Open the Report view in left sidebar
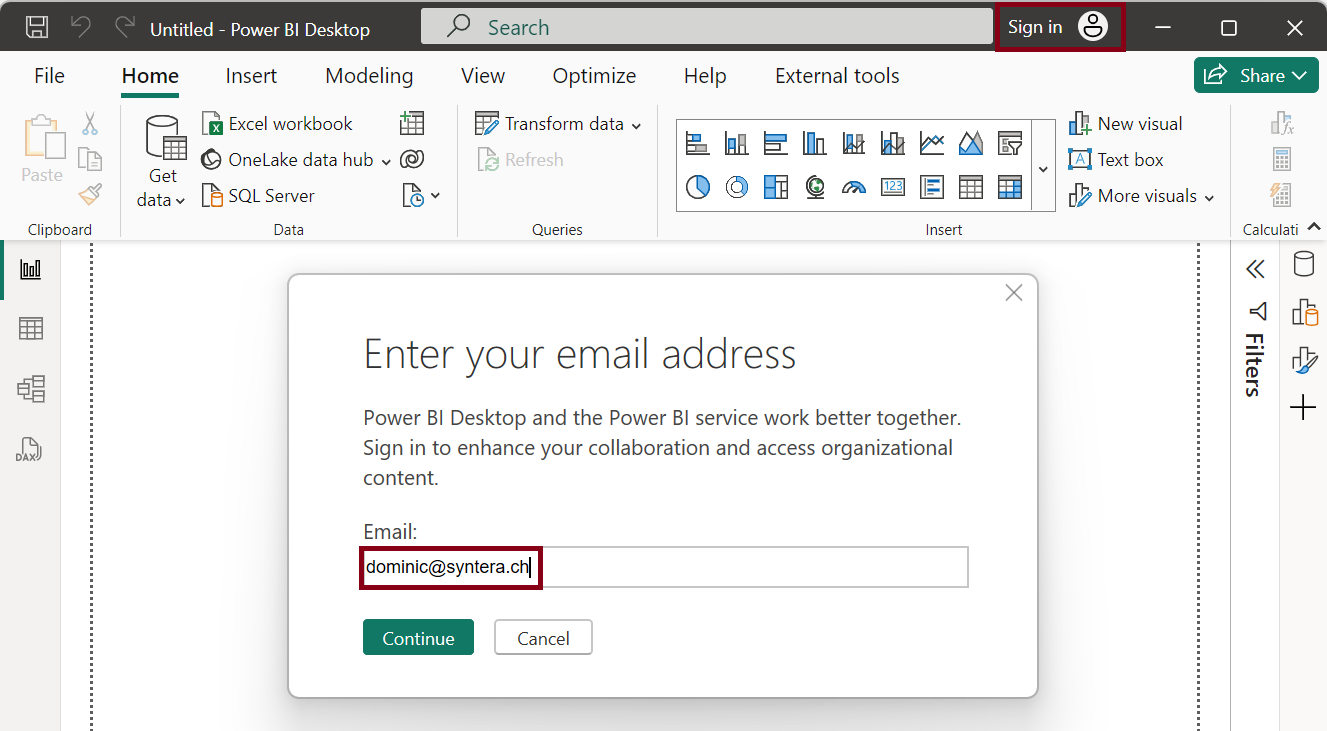This screenshot has height=731, width=1327. pos(31,269)
